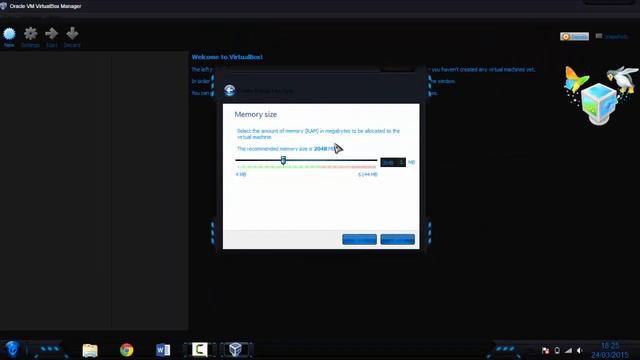The height and width of the screenshot is (360, 640).
Task: Click the power tray icon beside the flag
Action: pos(557,350)
